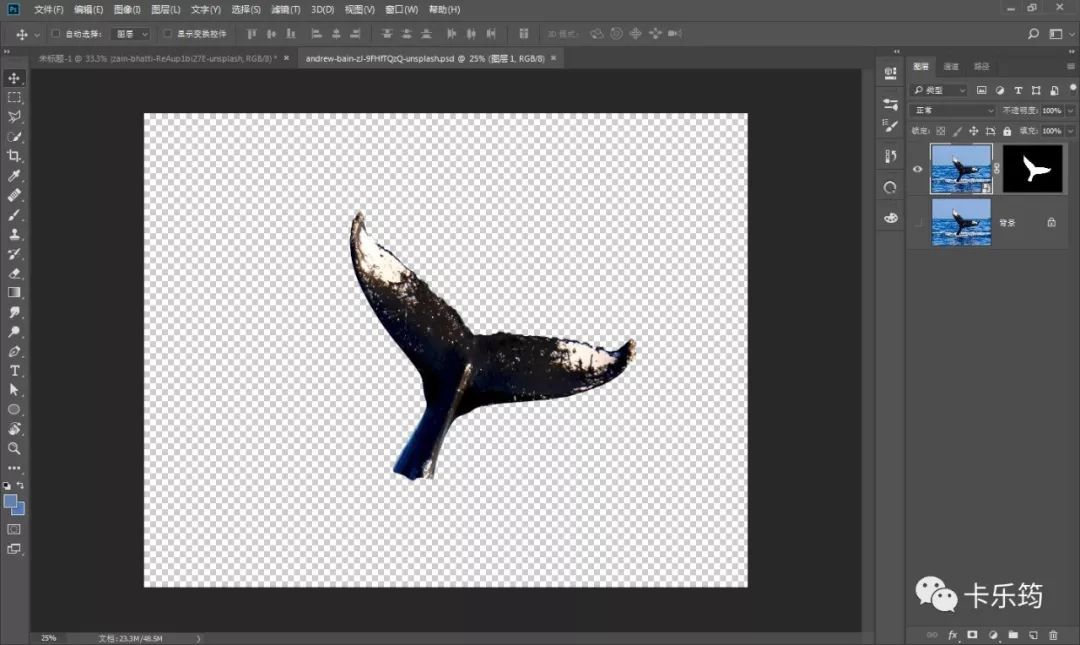Open the Image menu
The height and width of the screenshot is (645, 1080).
127,10
